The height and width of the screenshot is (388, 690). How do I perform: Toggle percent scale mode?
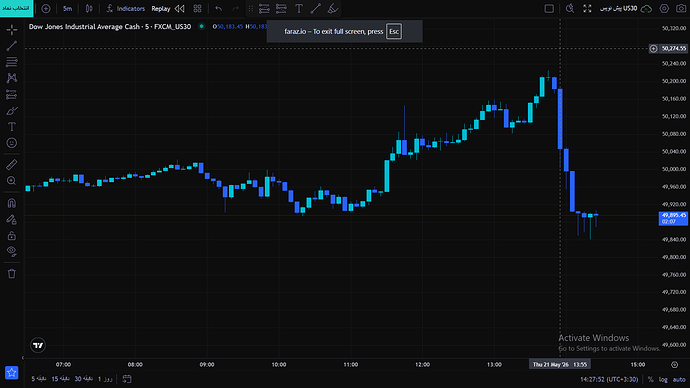(650, 379)
